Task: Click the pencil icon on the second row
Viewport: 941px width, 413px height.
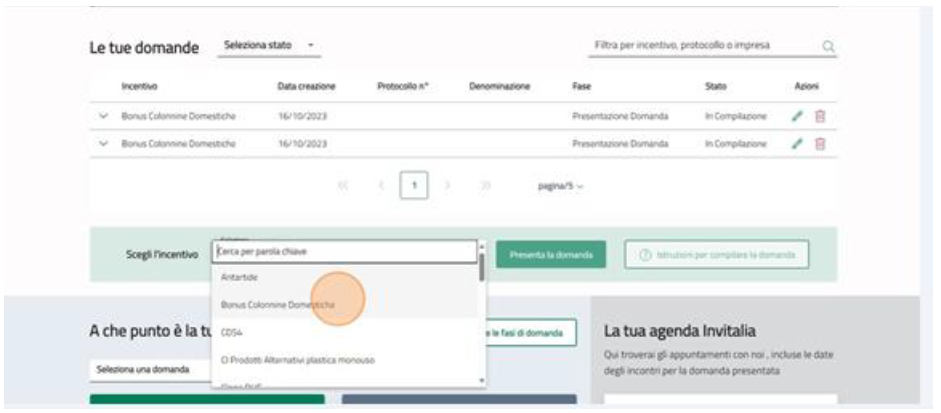Action: tap(797, 144)
